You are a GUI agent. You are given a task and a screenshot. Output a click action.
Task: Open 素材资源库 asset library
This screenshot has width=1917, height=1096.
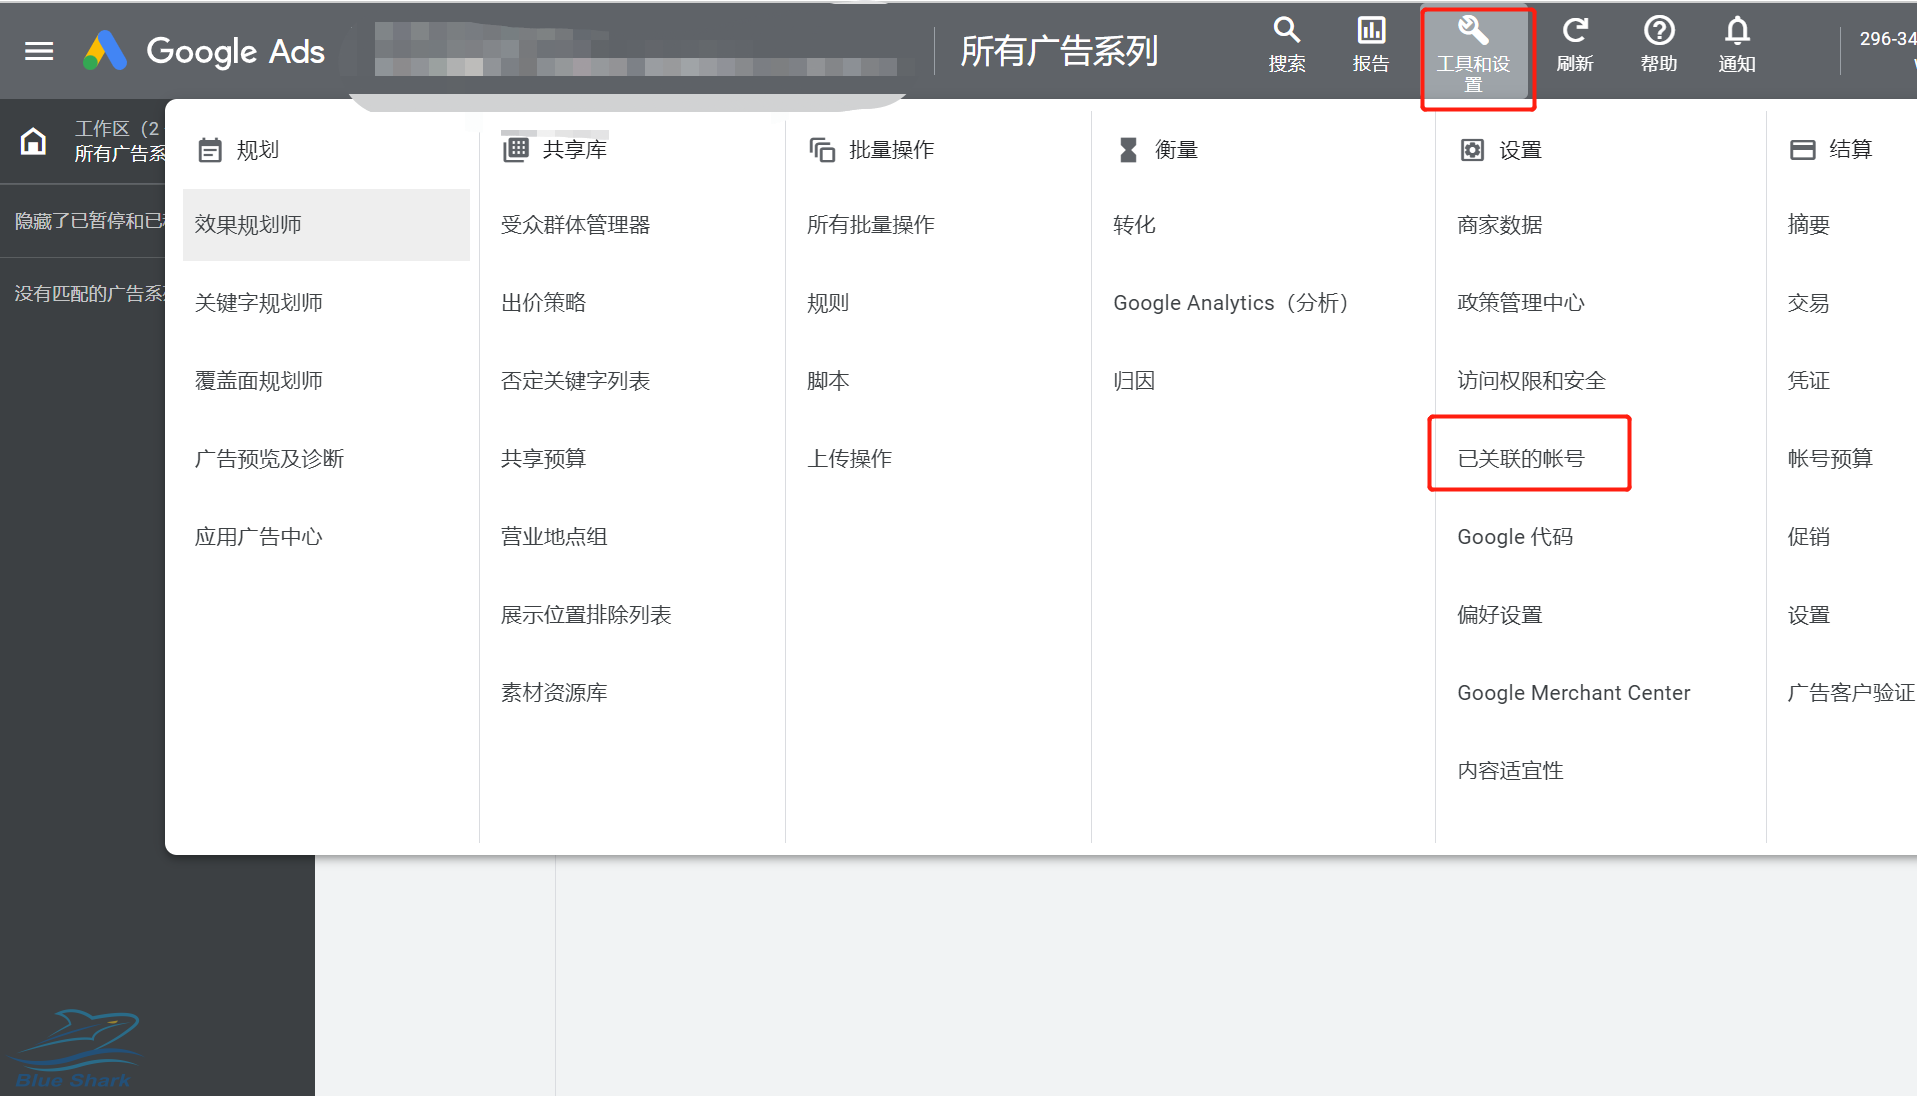[554, 693]
